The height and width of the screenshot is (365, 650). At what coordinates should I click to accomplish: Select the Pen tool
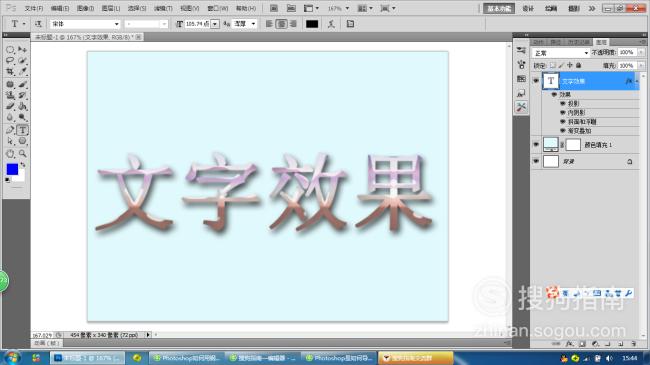pos(10,130)
